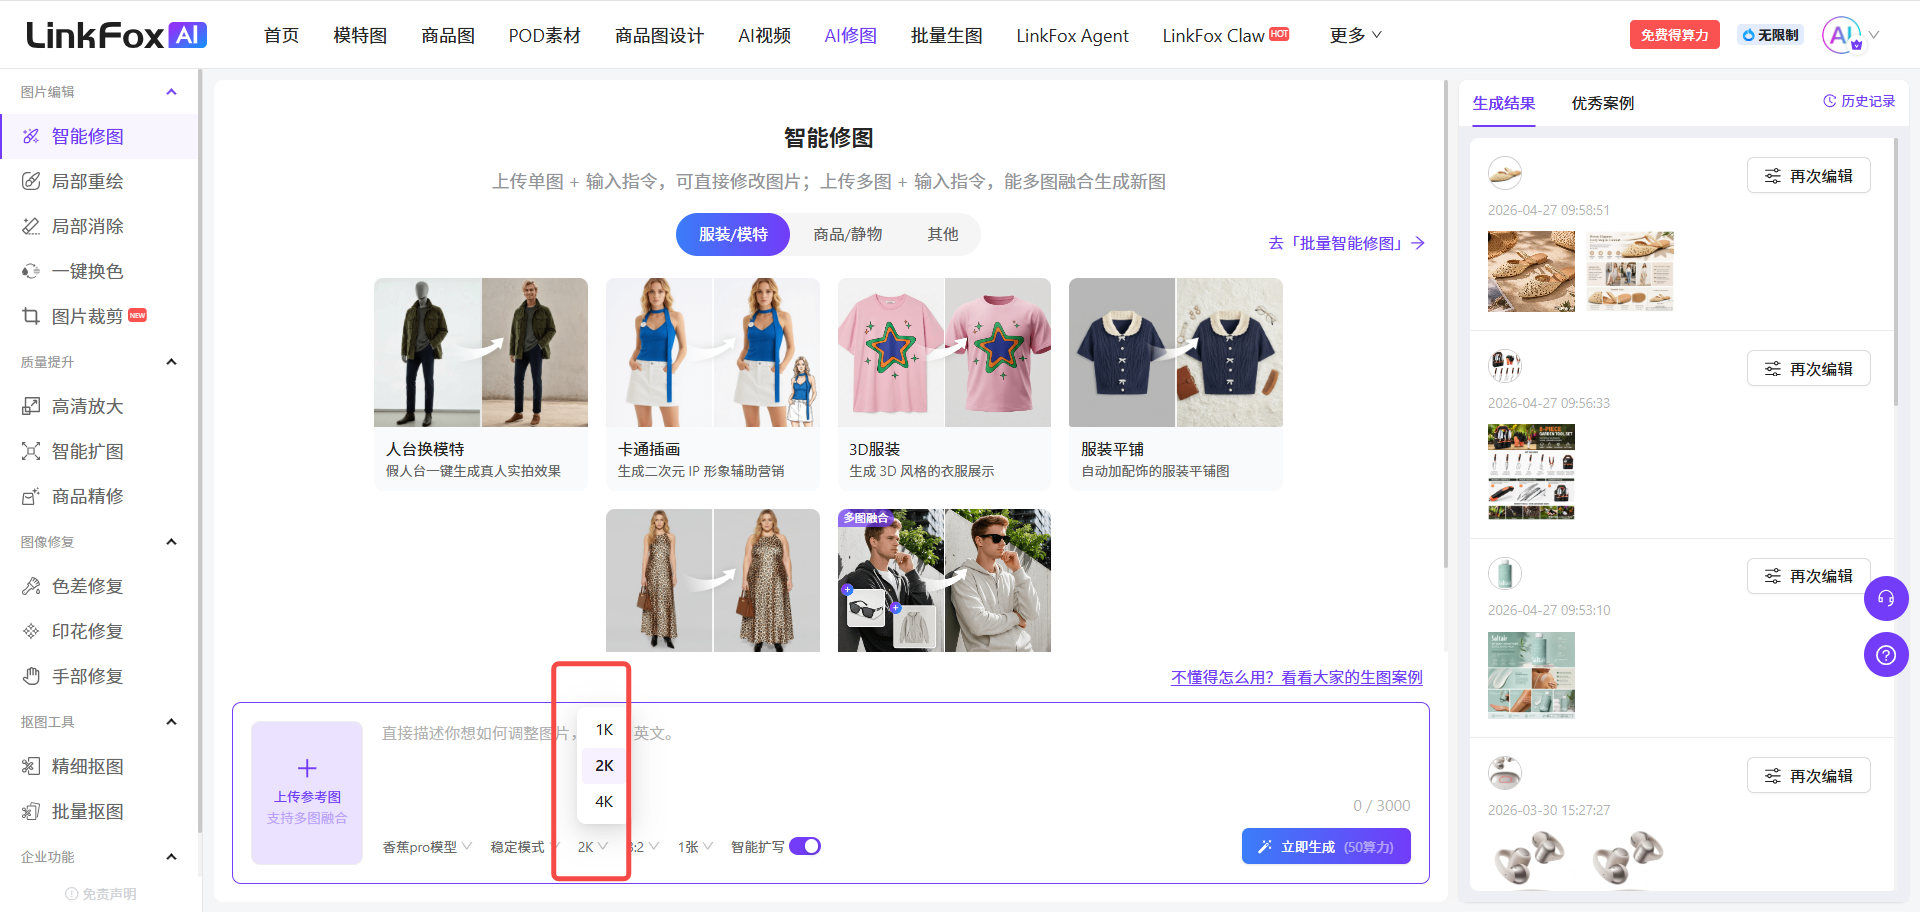Click 无限制 badge in header
Viewport: 1920px width, 912px height.
point(1770,35)
